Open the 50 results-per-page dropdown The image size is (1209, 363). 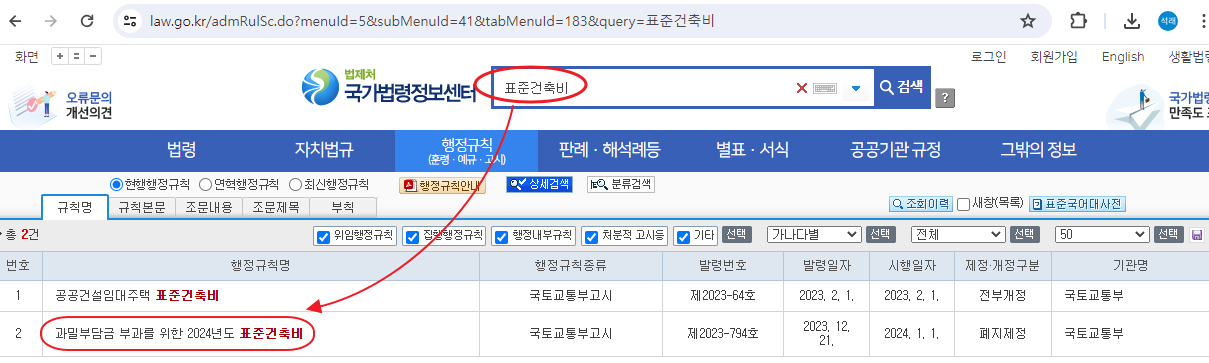1103,234
